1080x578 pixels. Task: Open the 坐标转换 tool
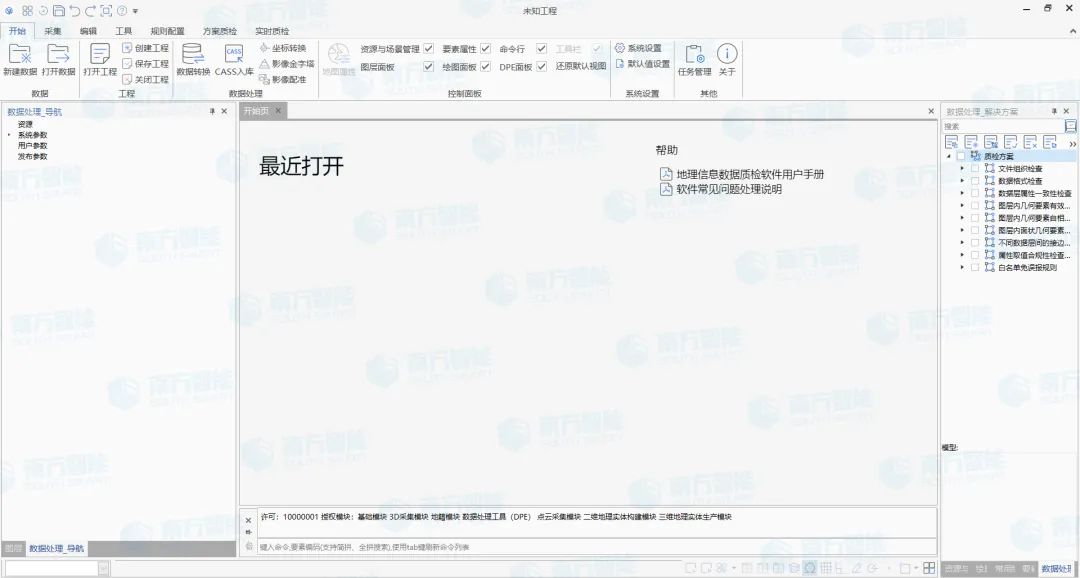(x=282, y=48)
